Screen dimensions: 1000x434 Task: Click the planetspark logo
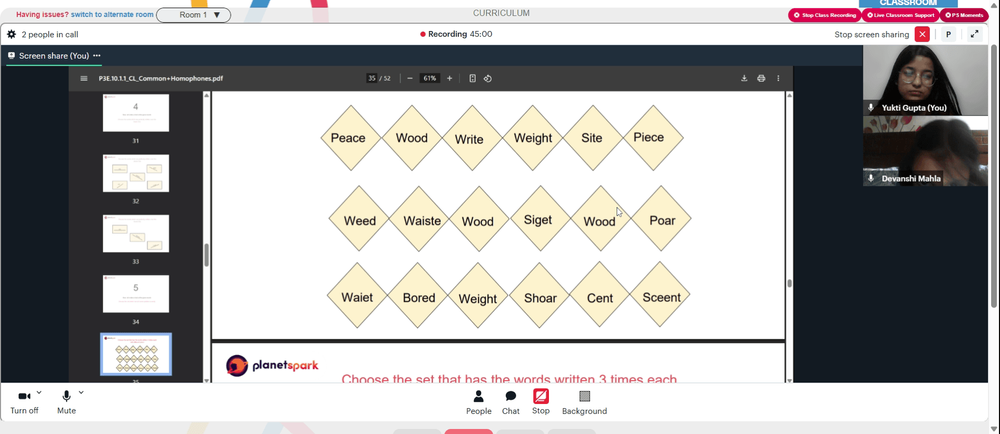272,366
